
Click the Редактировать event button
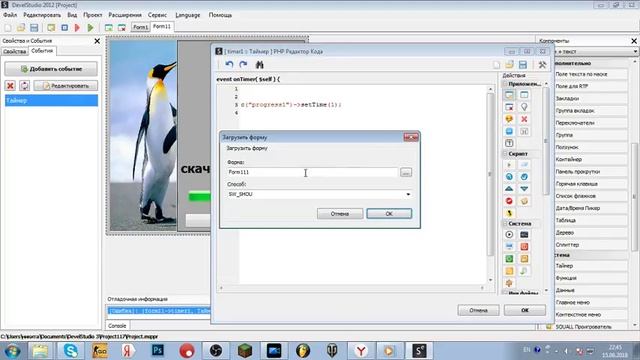click(66, 86)
